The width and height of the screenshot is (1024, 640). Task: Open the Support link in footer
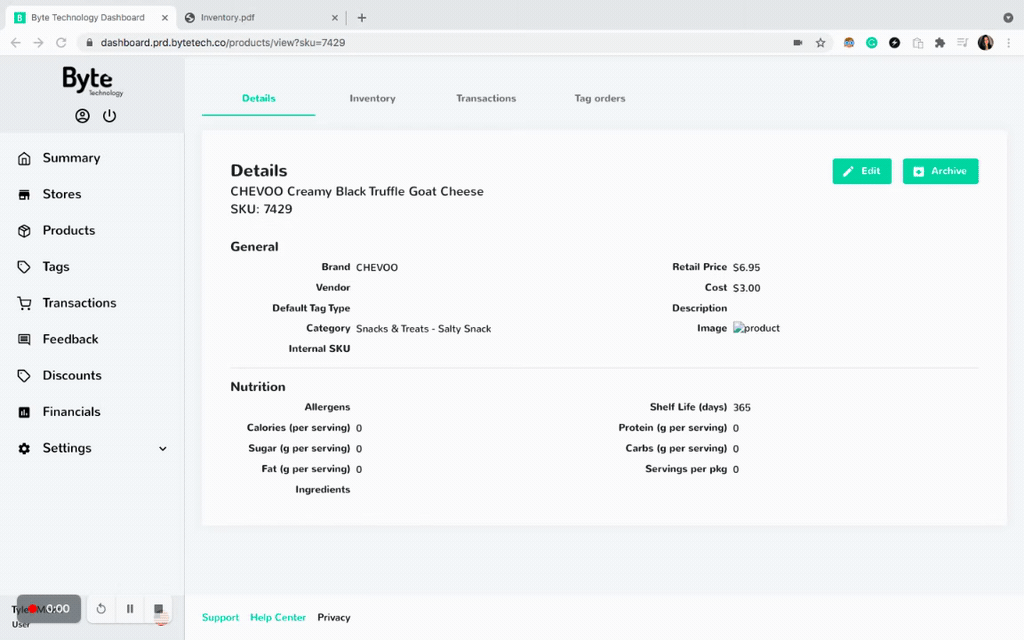pos(220,618)
